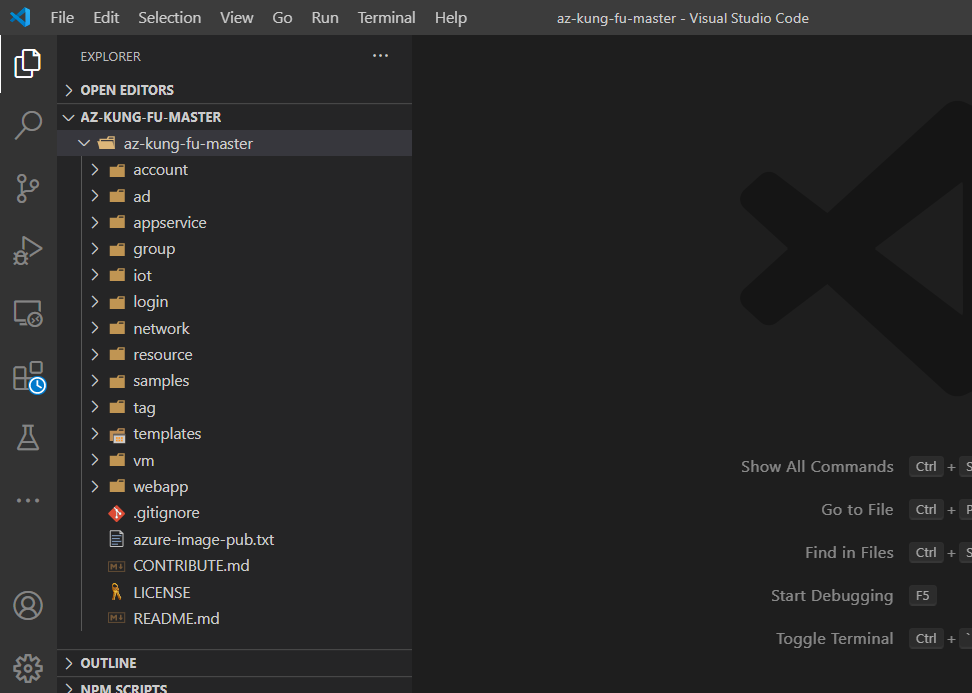Open the Search view in activity bar

click(x=28, y=126)
